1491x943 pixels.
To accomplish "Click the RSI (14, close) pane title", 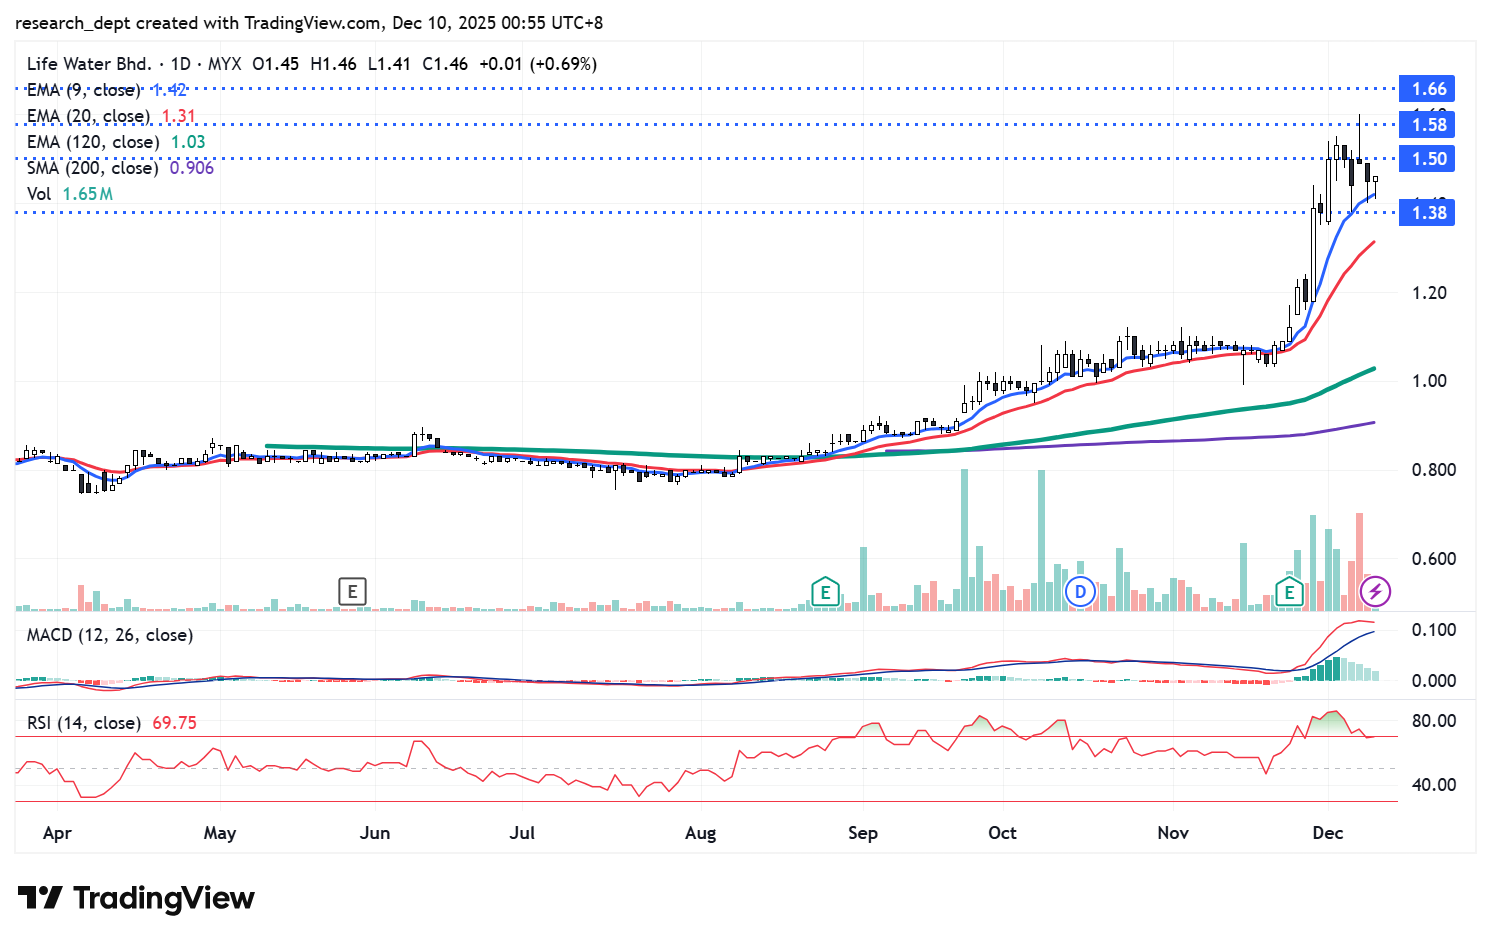I will [84, 722].
